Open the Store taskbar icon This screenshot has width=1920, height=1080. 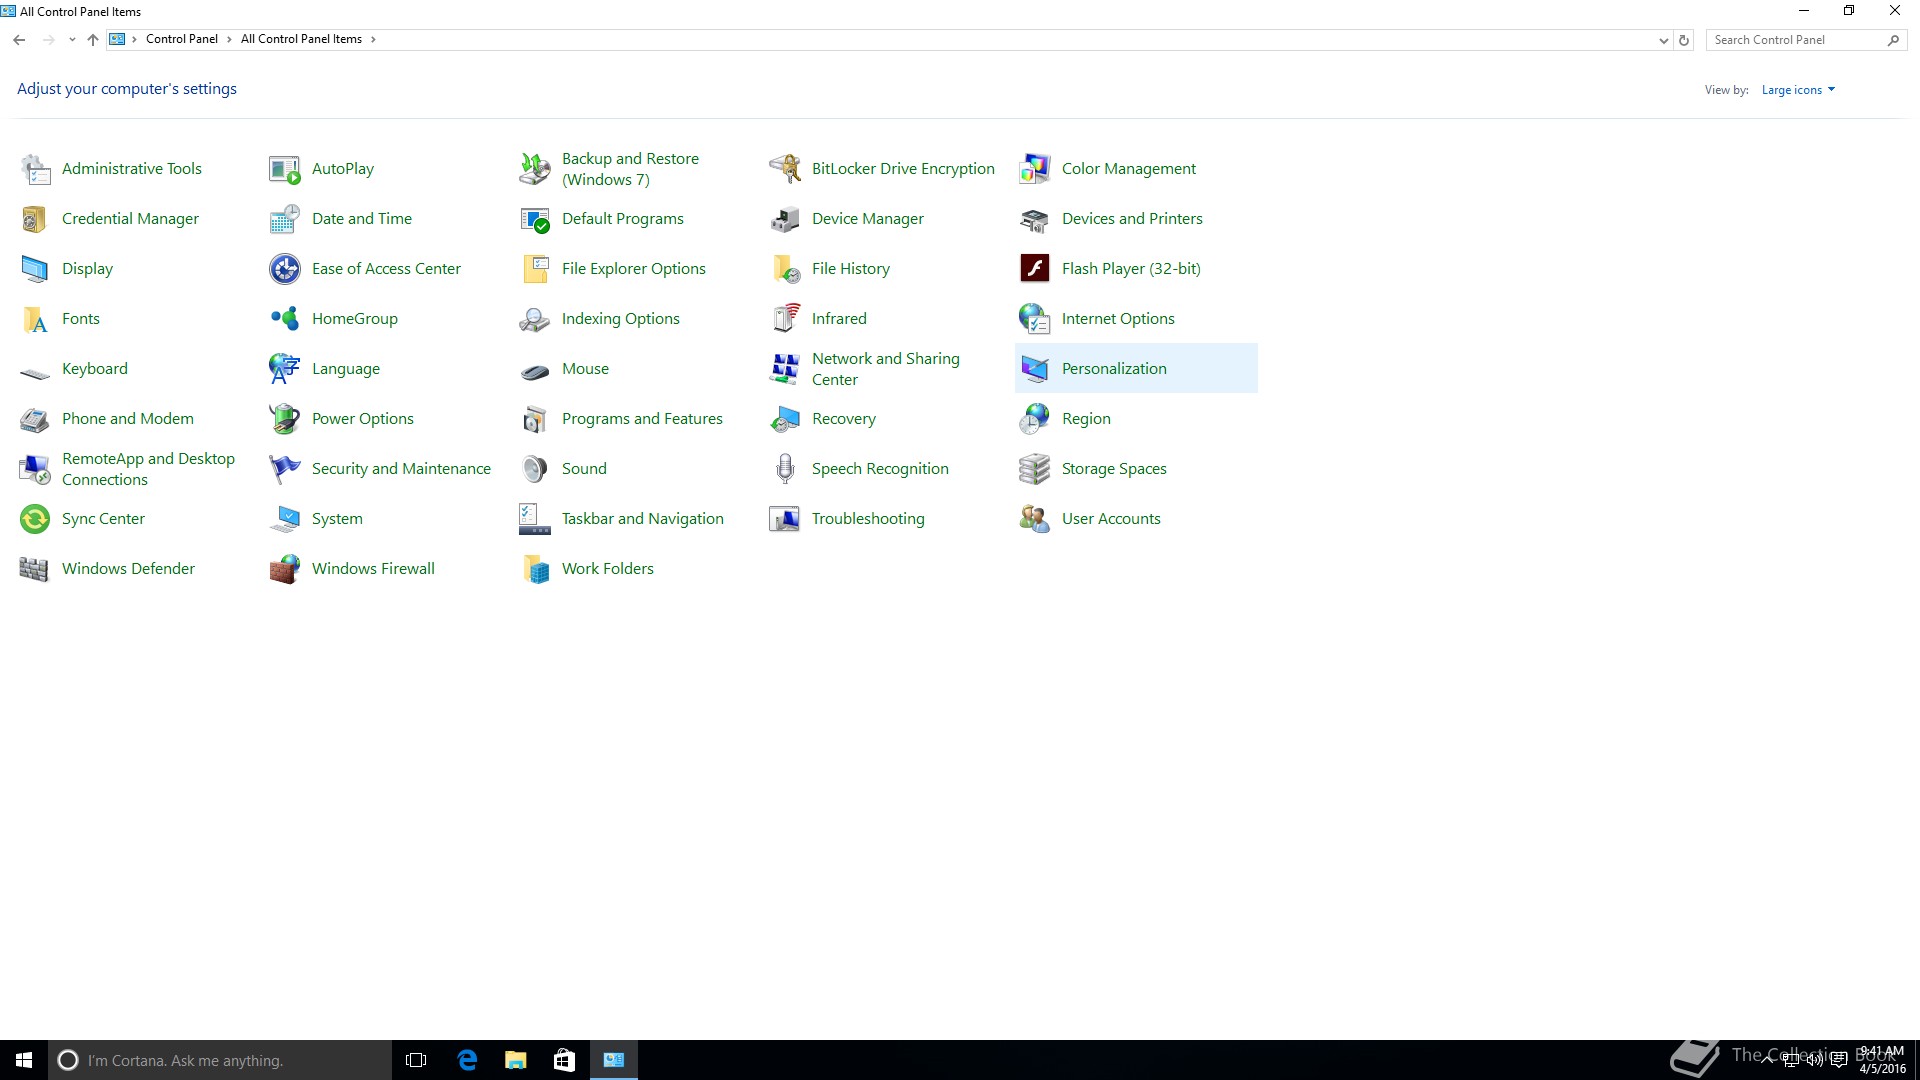[x=564, y=1060]
